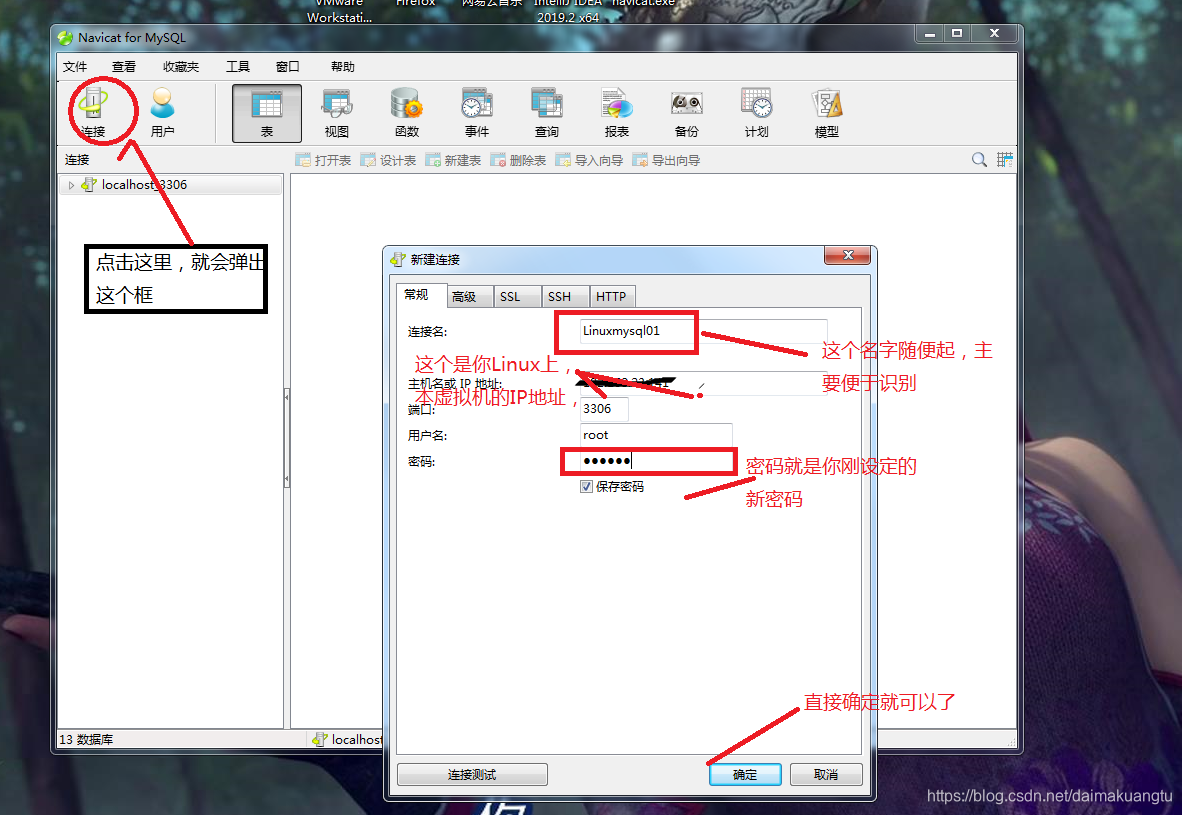Open the 函数 (Function) toolbar icon
The height and width of the screenshot is (815, 1182).
point(407,113)
